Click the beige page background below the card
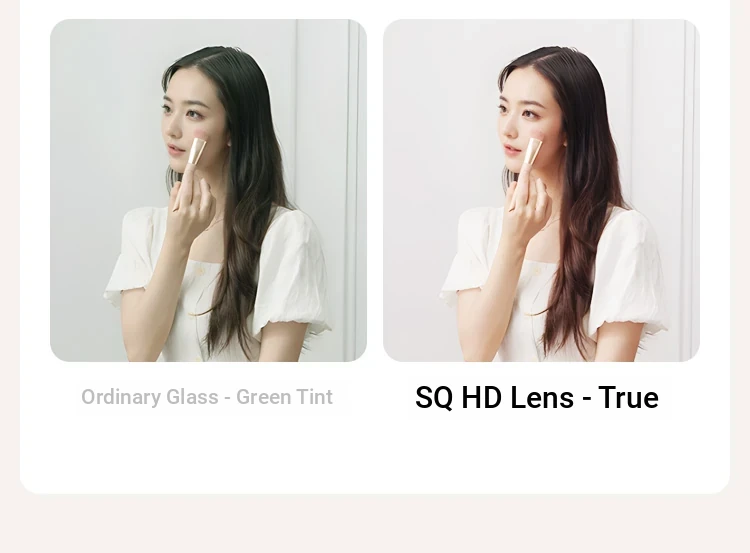Image resolution: width=750 pixels, height=553 pixels. click(x=375, y=524)
